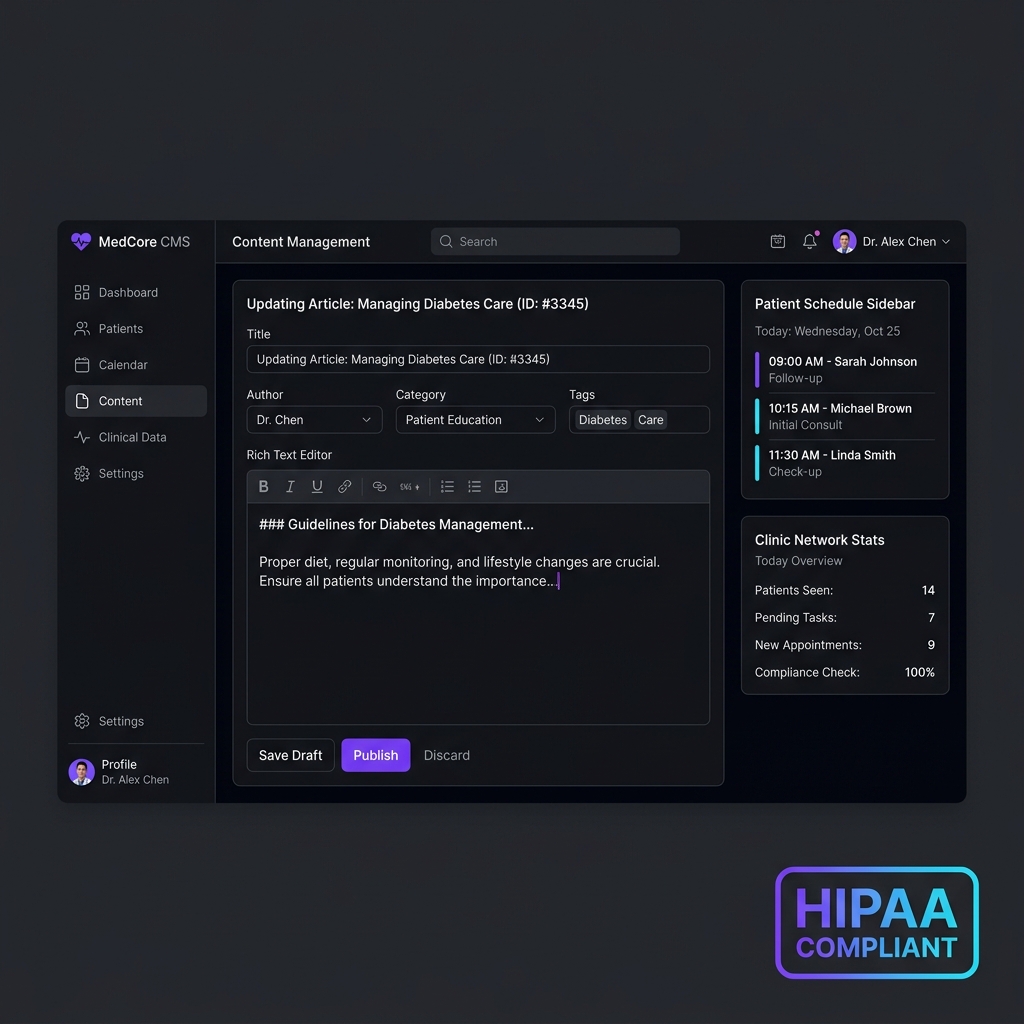
Task: Click the Clinical Data pulse icon
Action: (x=82, y=438)
